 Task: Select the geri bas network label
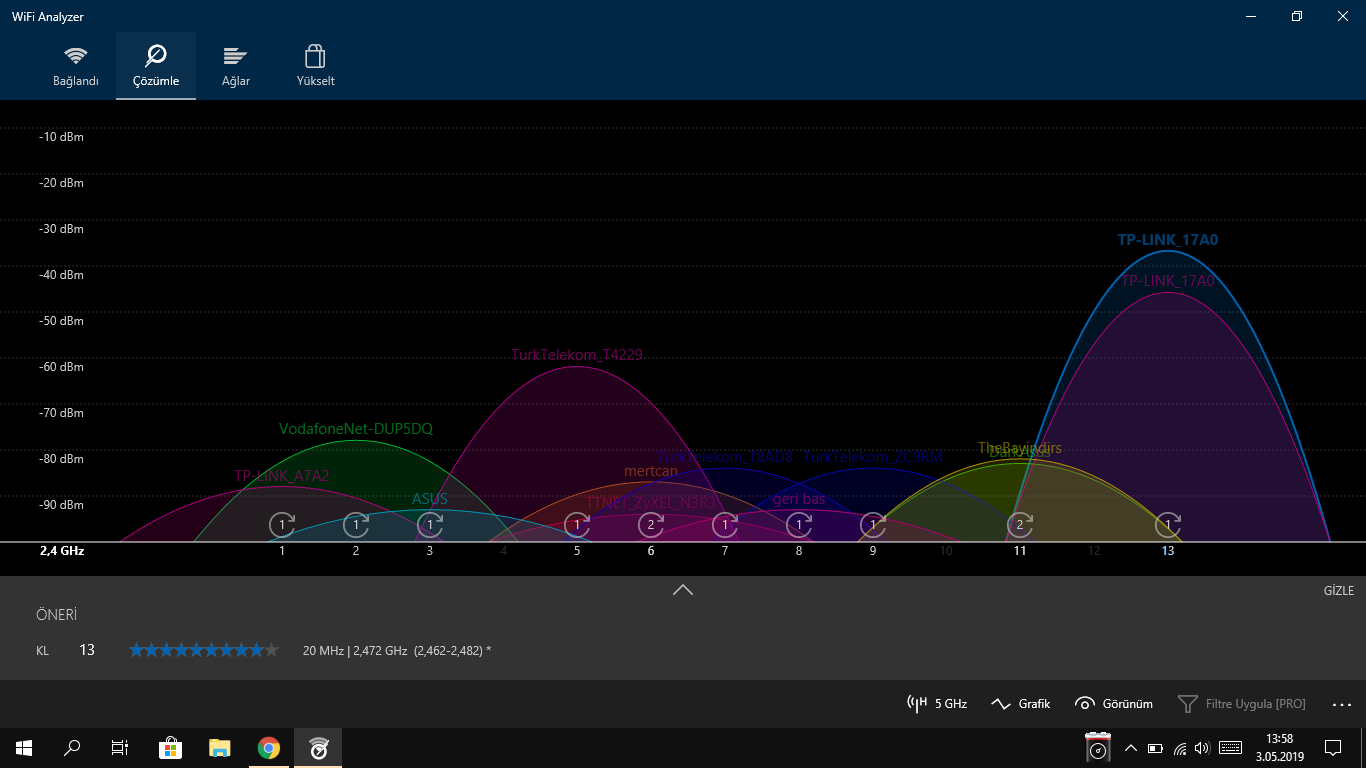coord(799,499)
